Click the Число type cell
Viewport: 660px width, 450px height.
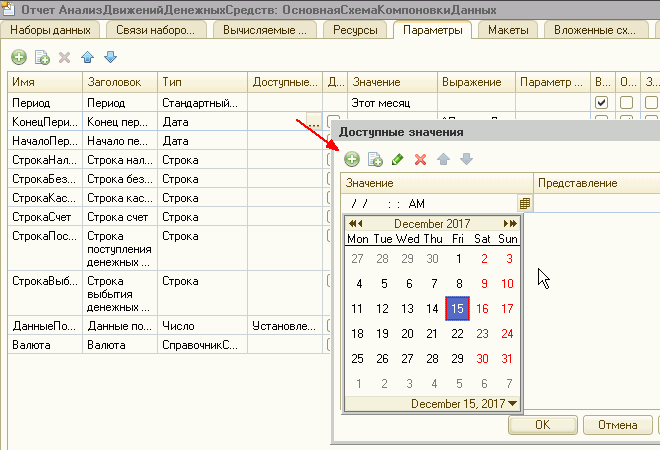202,326
